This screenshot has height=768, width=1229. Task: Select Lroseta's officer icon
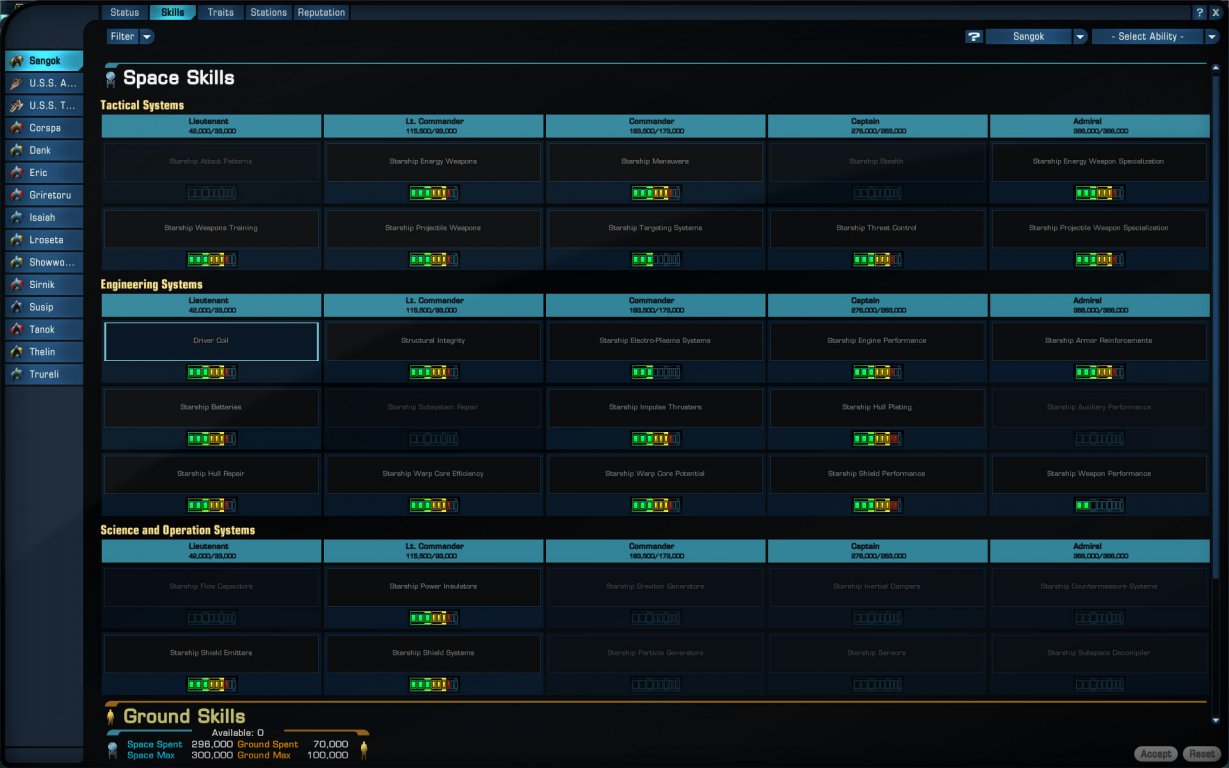click(17, 240)
